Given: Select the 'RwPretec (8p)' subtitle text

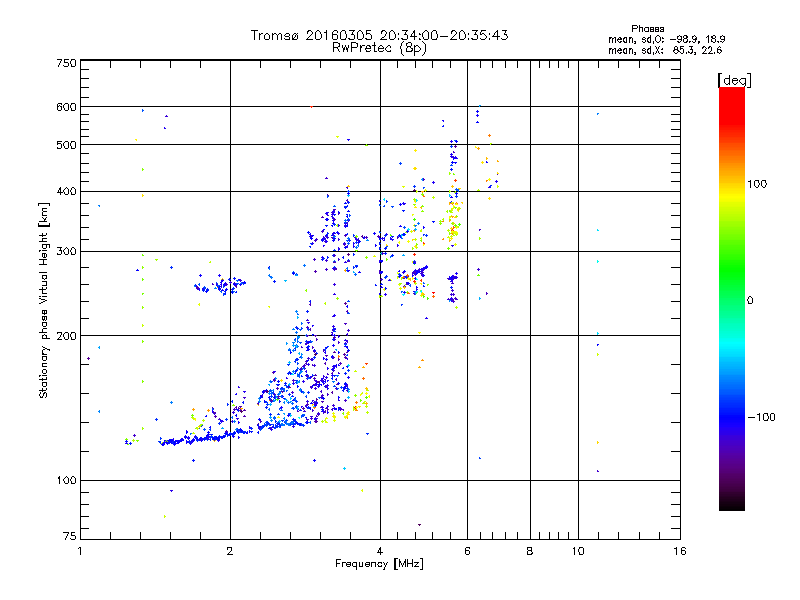Looking at the screenshot, I should [x=379, y=48].
